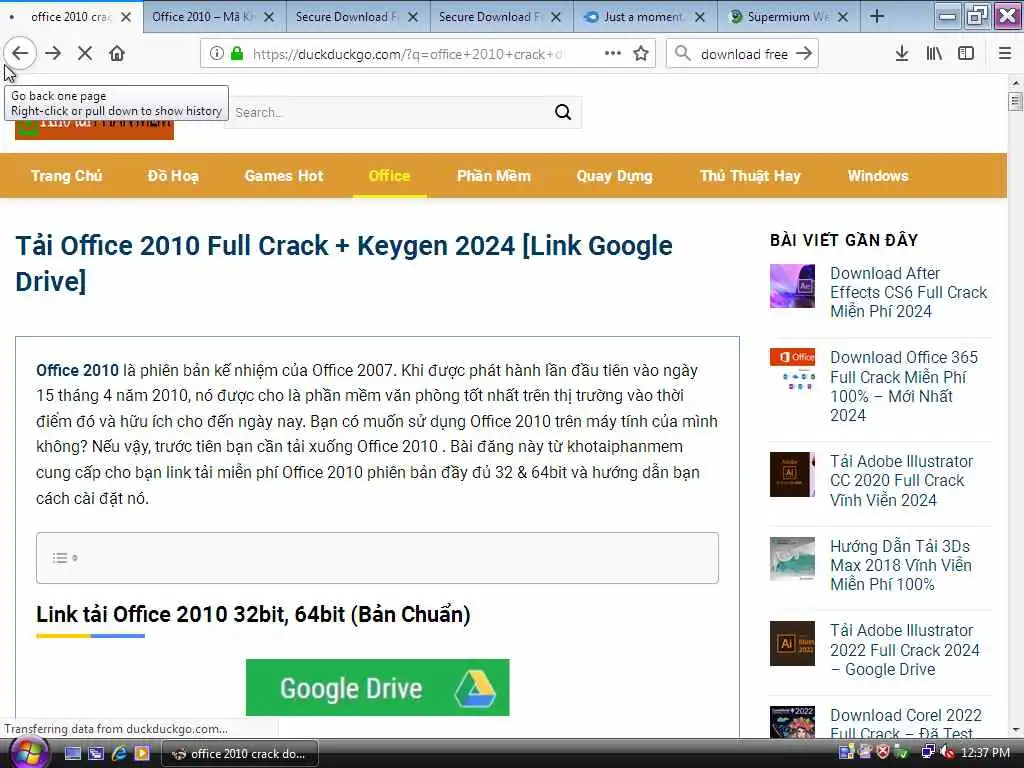Click the red security shield tray icon
The height and width of the screenshot is (768, 1024).
tap(883, 752)
